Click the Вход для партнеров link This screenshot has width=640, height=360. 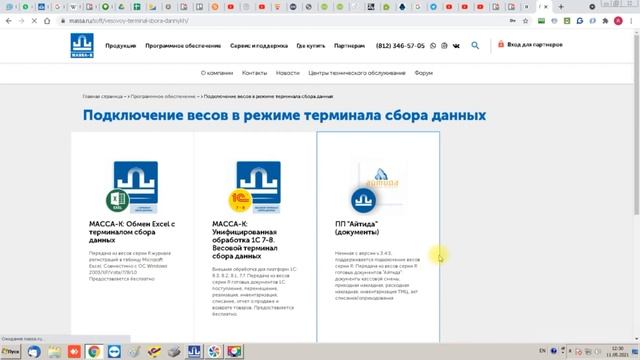point(535,44)
